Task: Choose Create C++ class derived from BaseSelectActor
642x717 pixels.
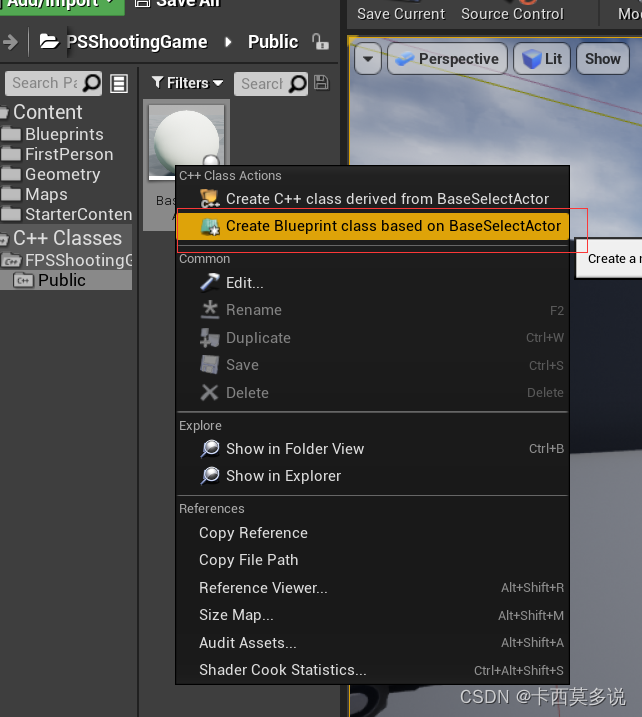Action: pyautogui.click(x=373, y=199)
